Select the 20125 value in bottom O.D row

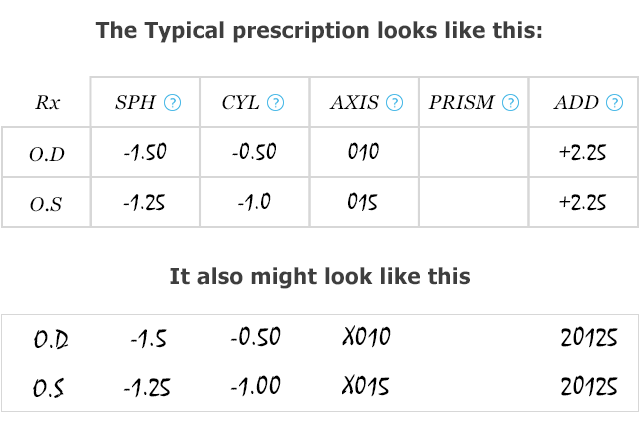pos(589,338)
